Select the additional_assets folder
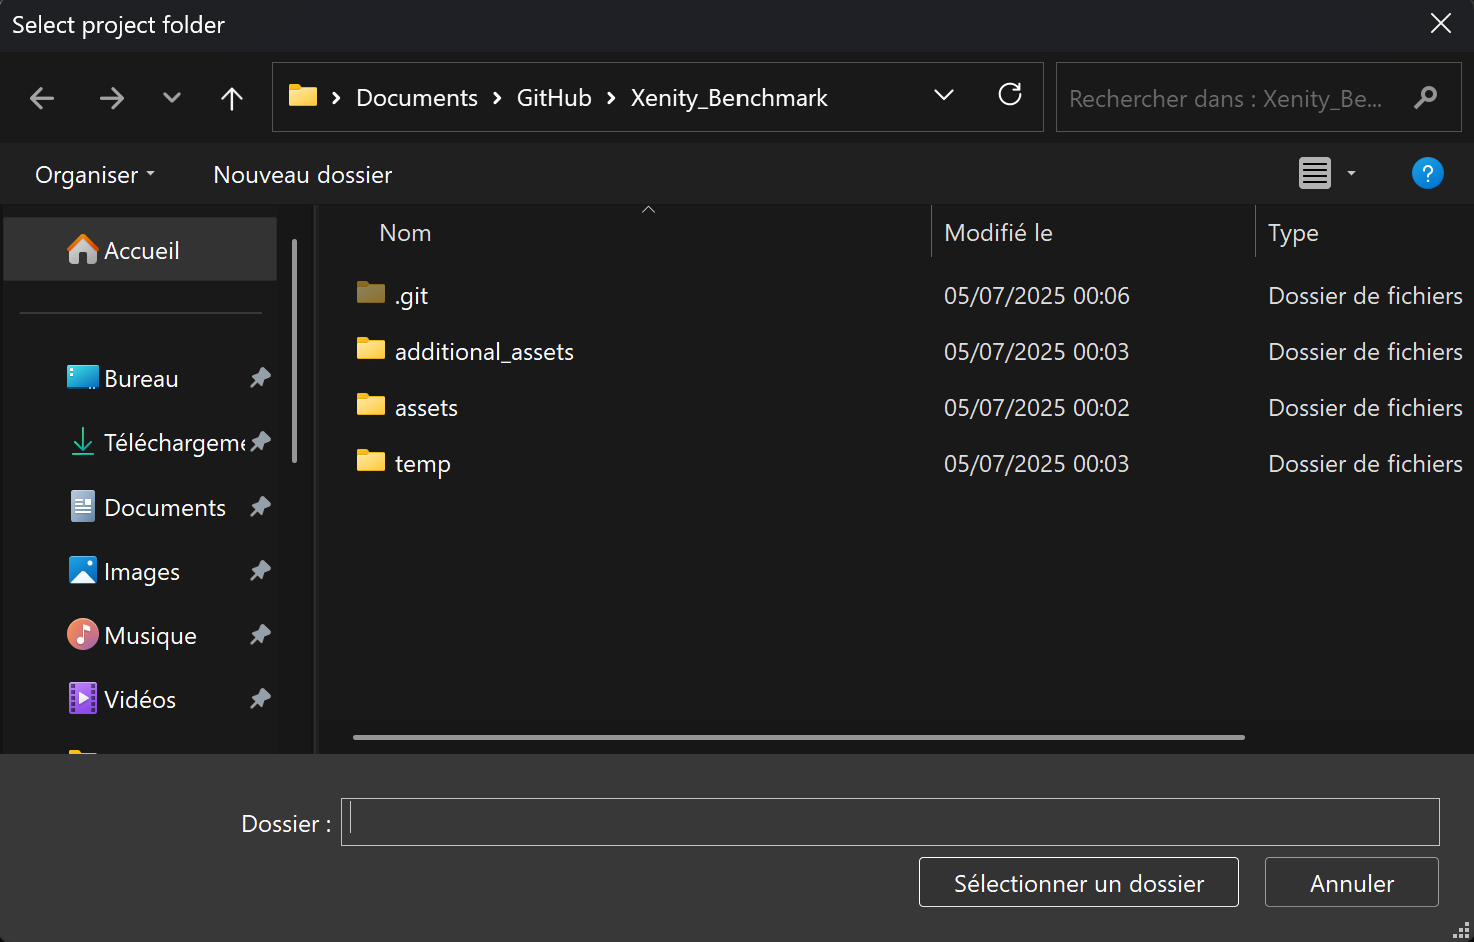 click(x=484, y=352)
